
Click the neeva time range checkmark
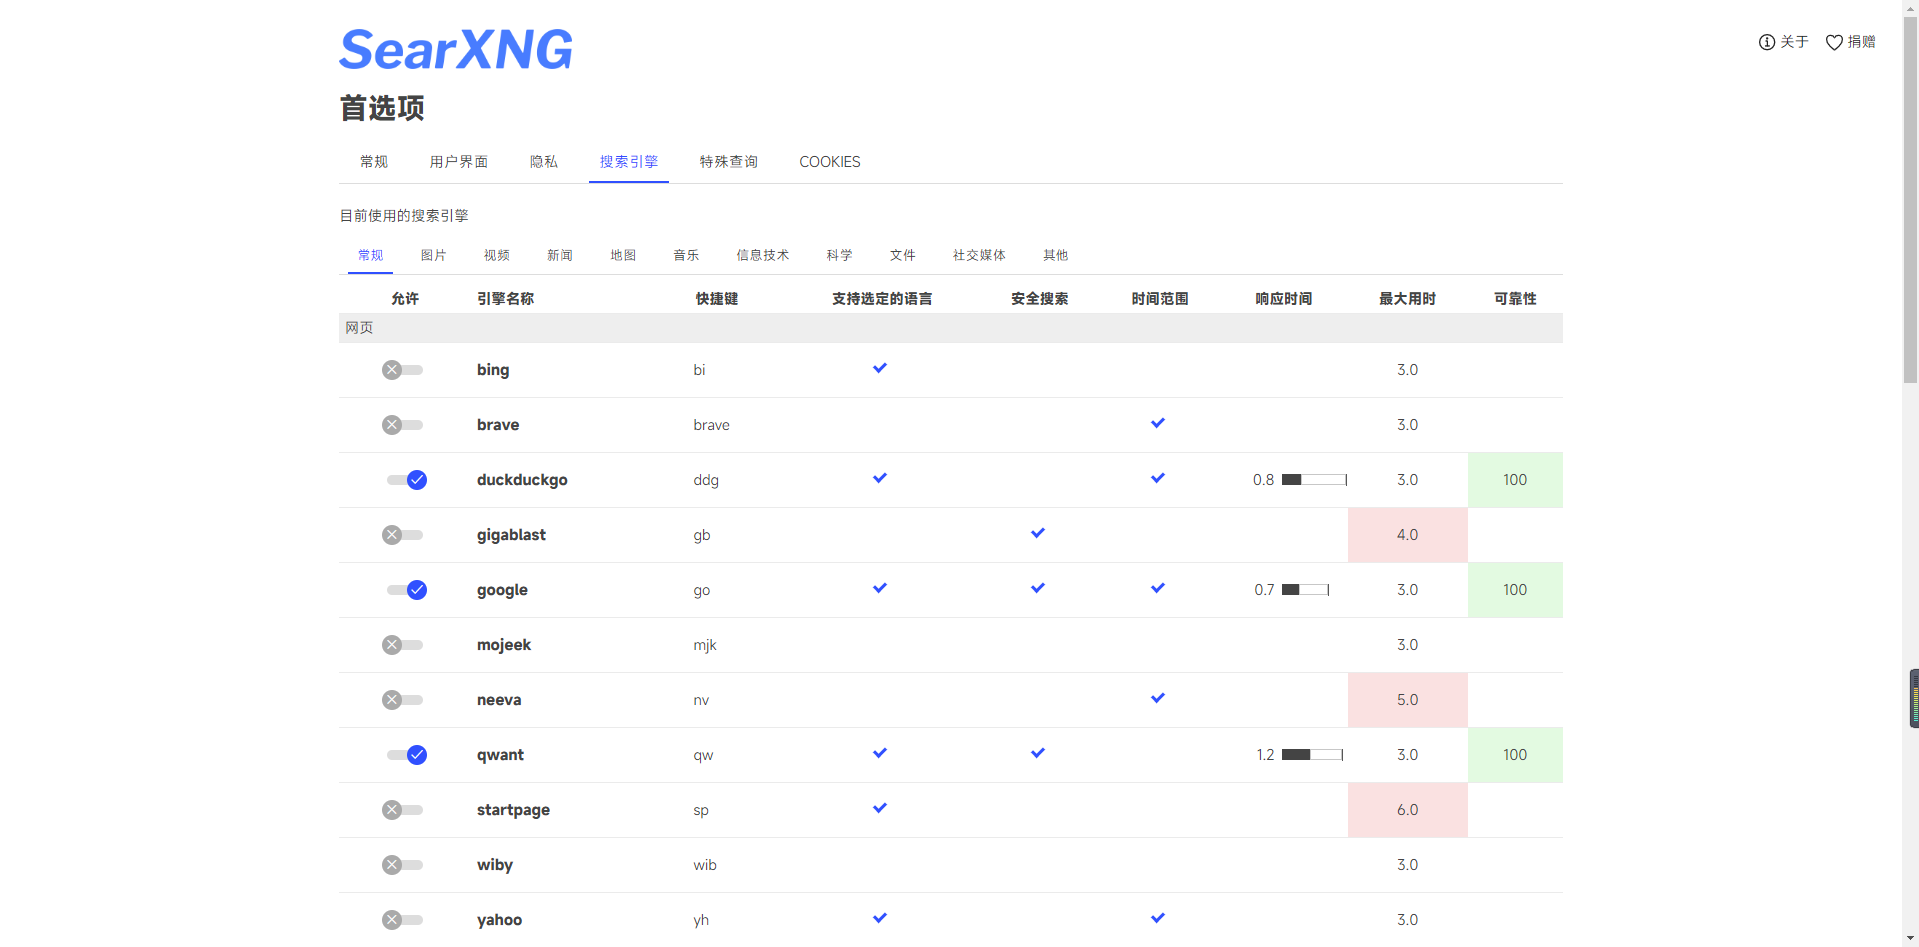pos(1158,699)
